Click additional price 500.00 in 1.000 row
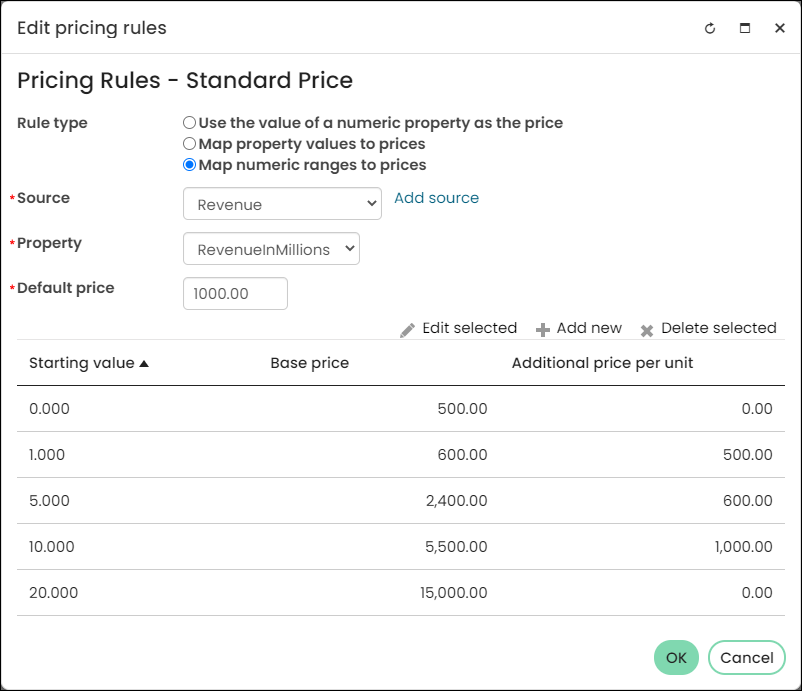Viewport: 802px width, 691px height. coord(747,455)
